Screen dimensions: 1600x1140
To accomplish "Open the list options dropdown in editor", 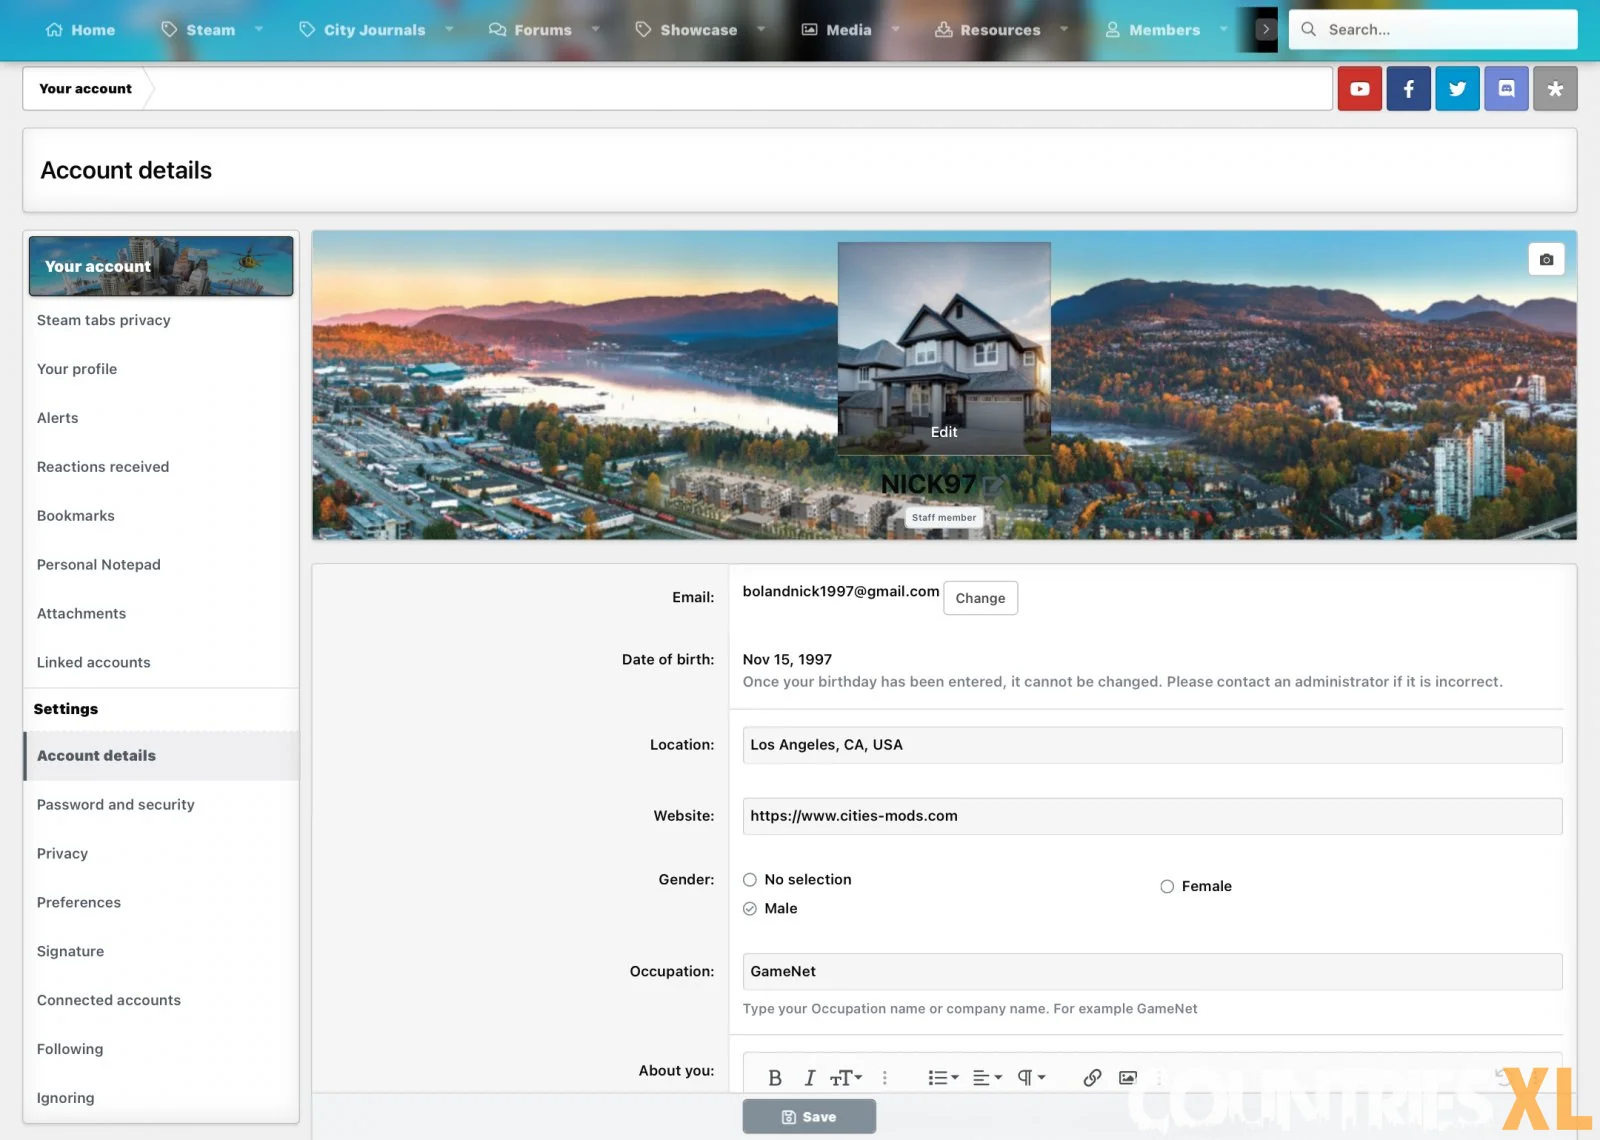I will (x=943, y=1077).
